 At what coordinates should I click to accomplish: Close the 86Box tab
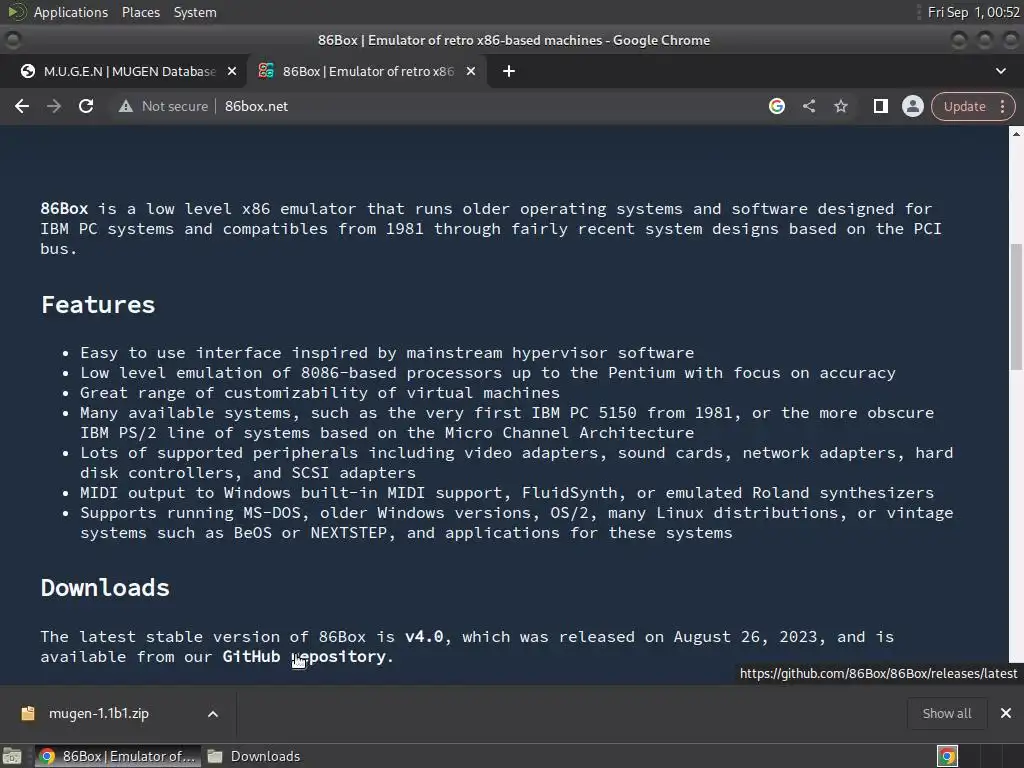471,71
